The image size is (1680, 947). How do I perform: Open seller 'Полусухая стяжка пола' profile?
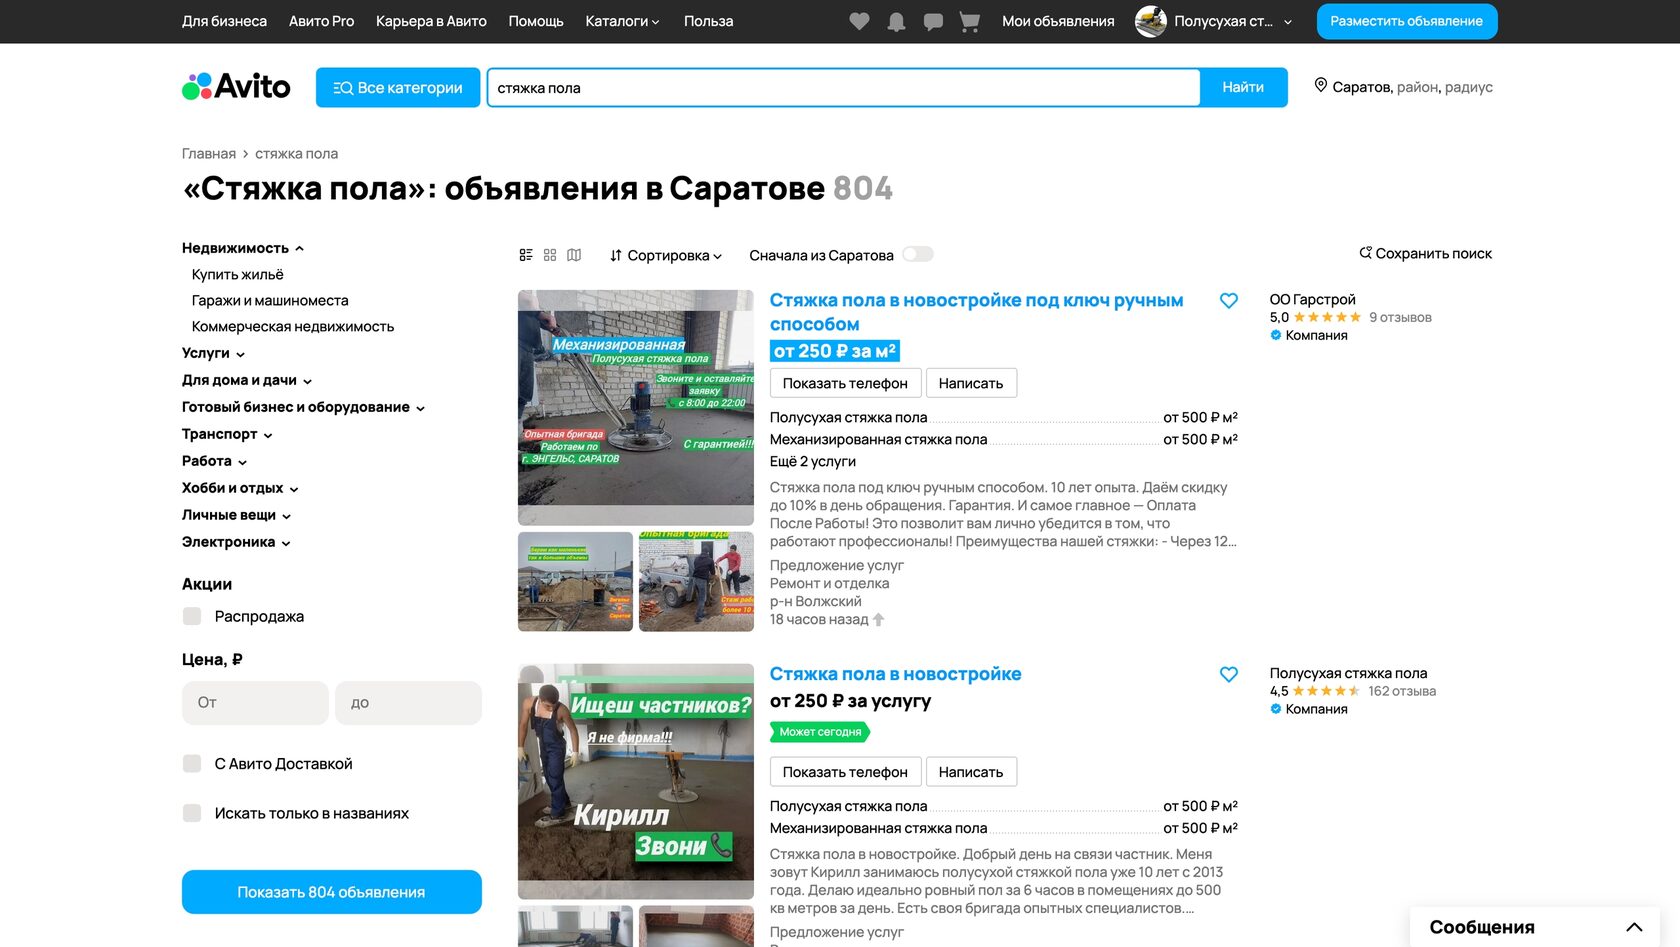point(1348,673)
